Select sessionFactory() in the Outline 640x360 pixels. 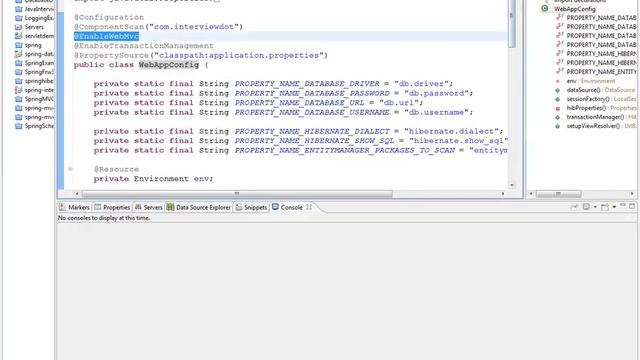[601, 99]
